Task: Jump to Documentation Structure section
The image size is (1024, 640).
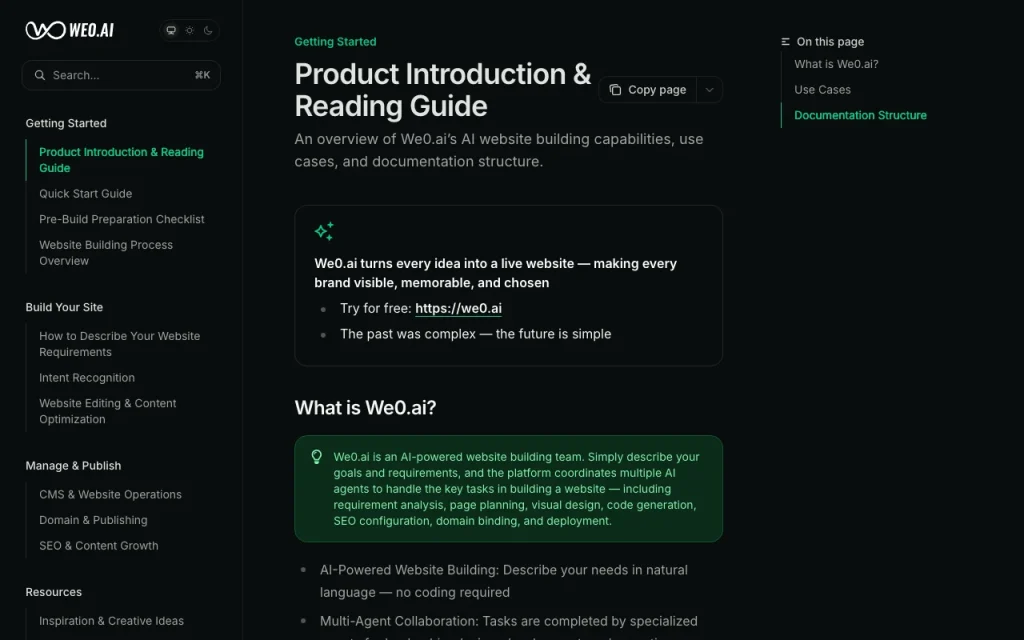Action: click(860, 115)
